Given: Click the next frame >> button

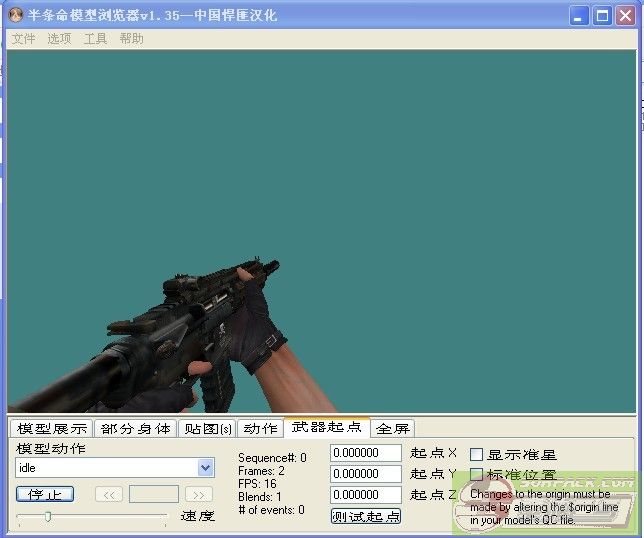Looking at the screenshot, I should [199, 494].
